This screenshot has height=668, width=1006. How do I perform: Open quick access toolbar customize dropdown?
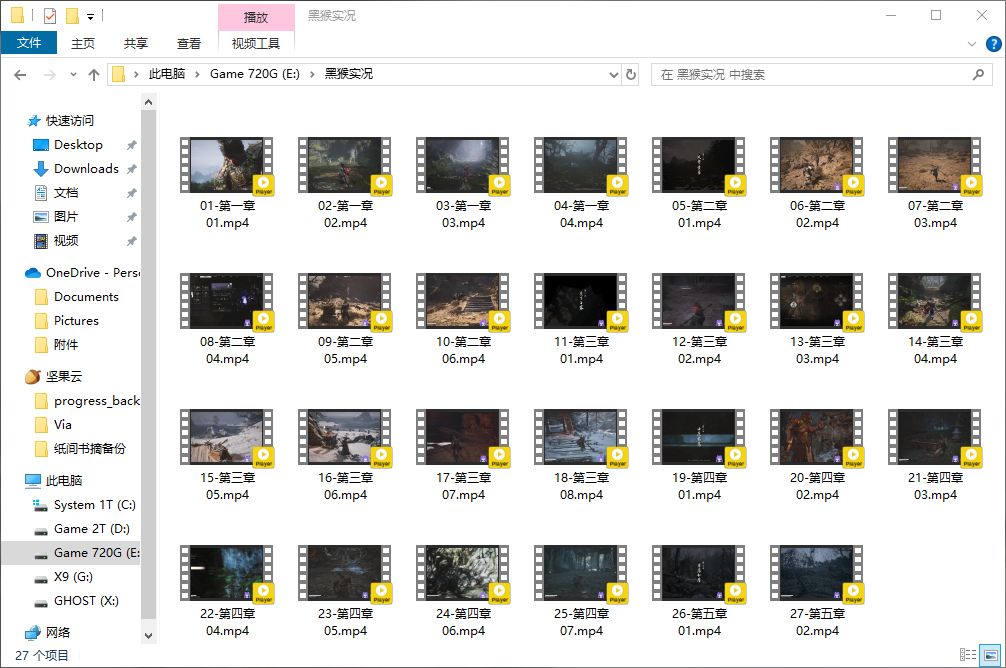pyautogui.click(x=90, y=17)
